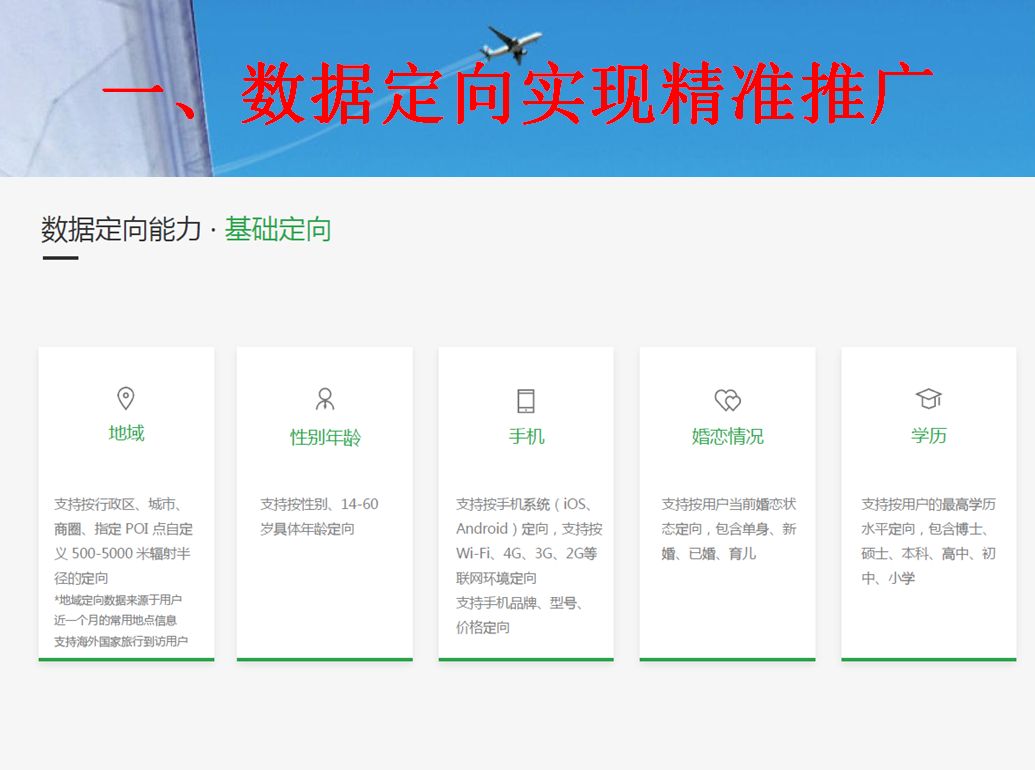1035x770 pixels.
Task: Click the line 近一个月的常用地点信息
Action: pos(116,620)
